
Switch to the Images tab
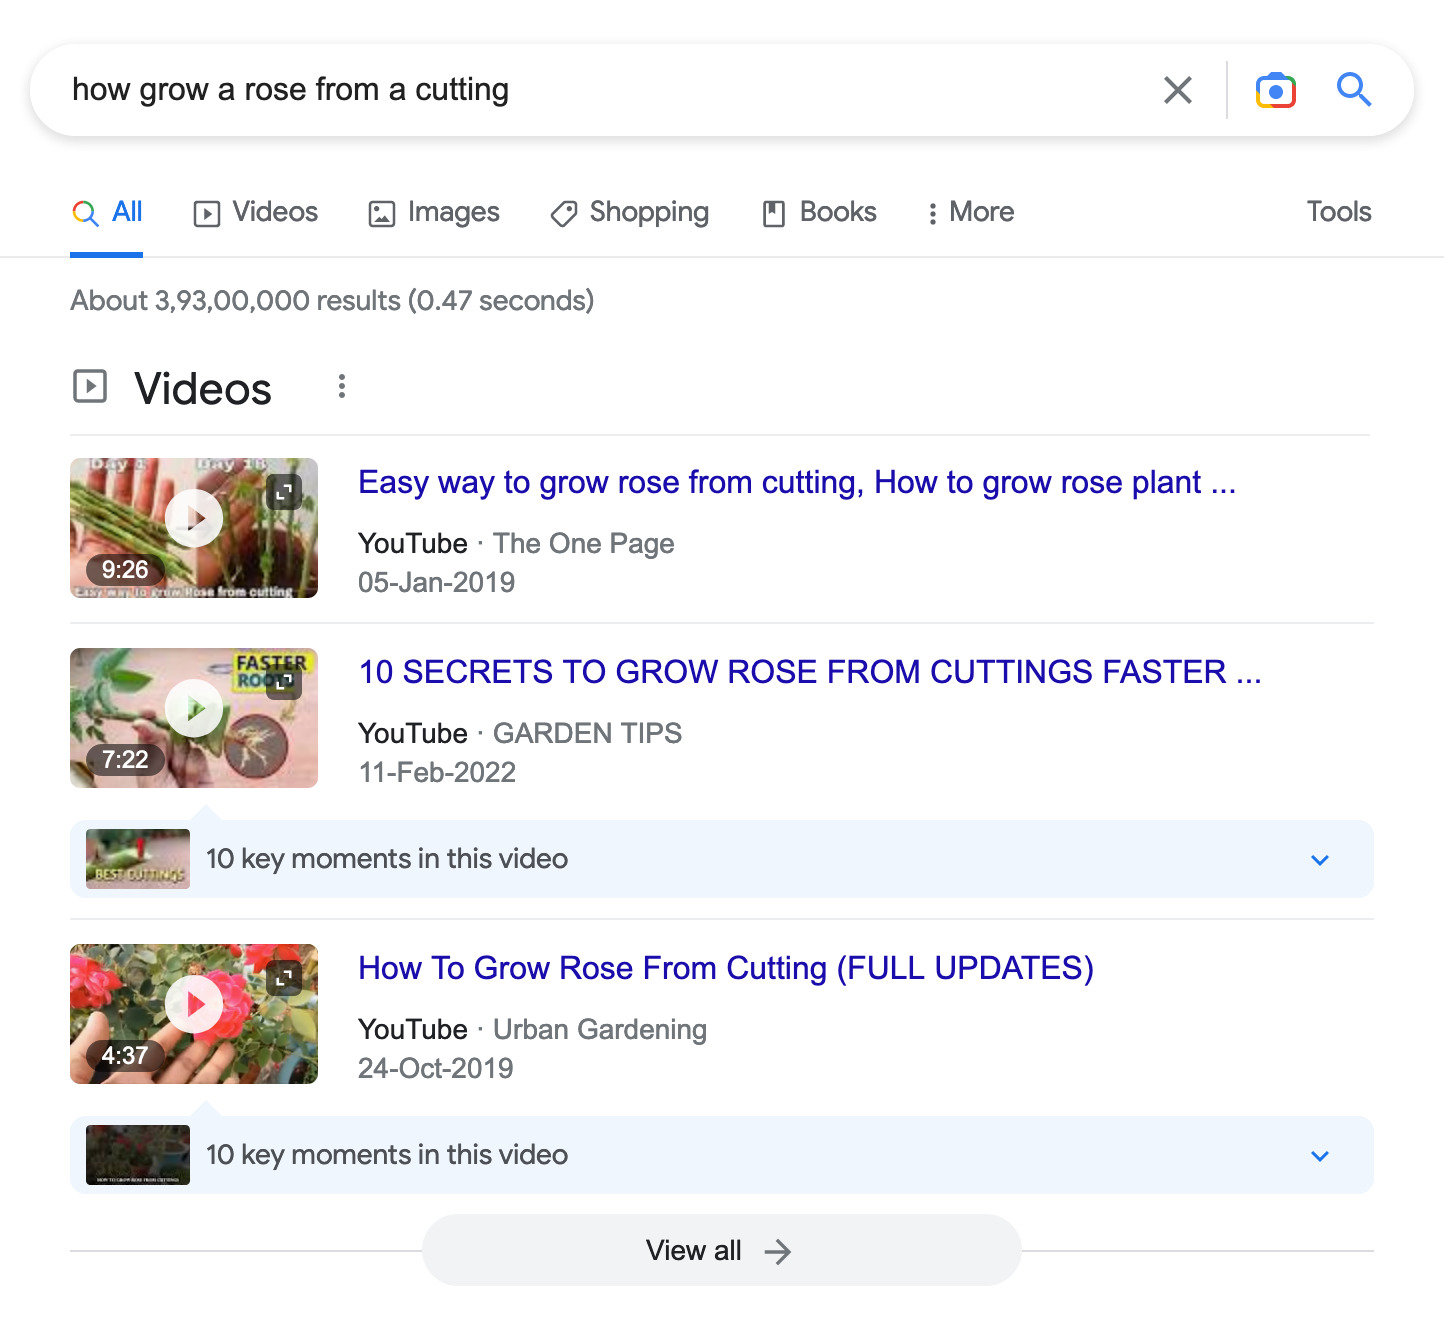coord(433,212)
